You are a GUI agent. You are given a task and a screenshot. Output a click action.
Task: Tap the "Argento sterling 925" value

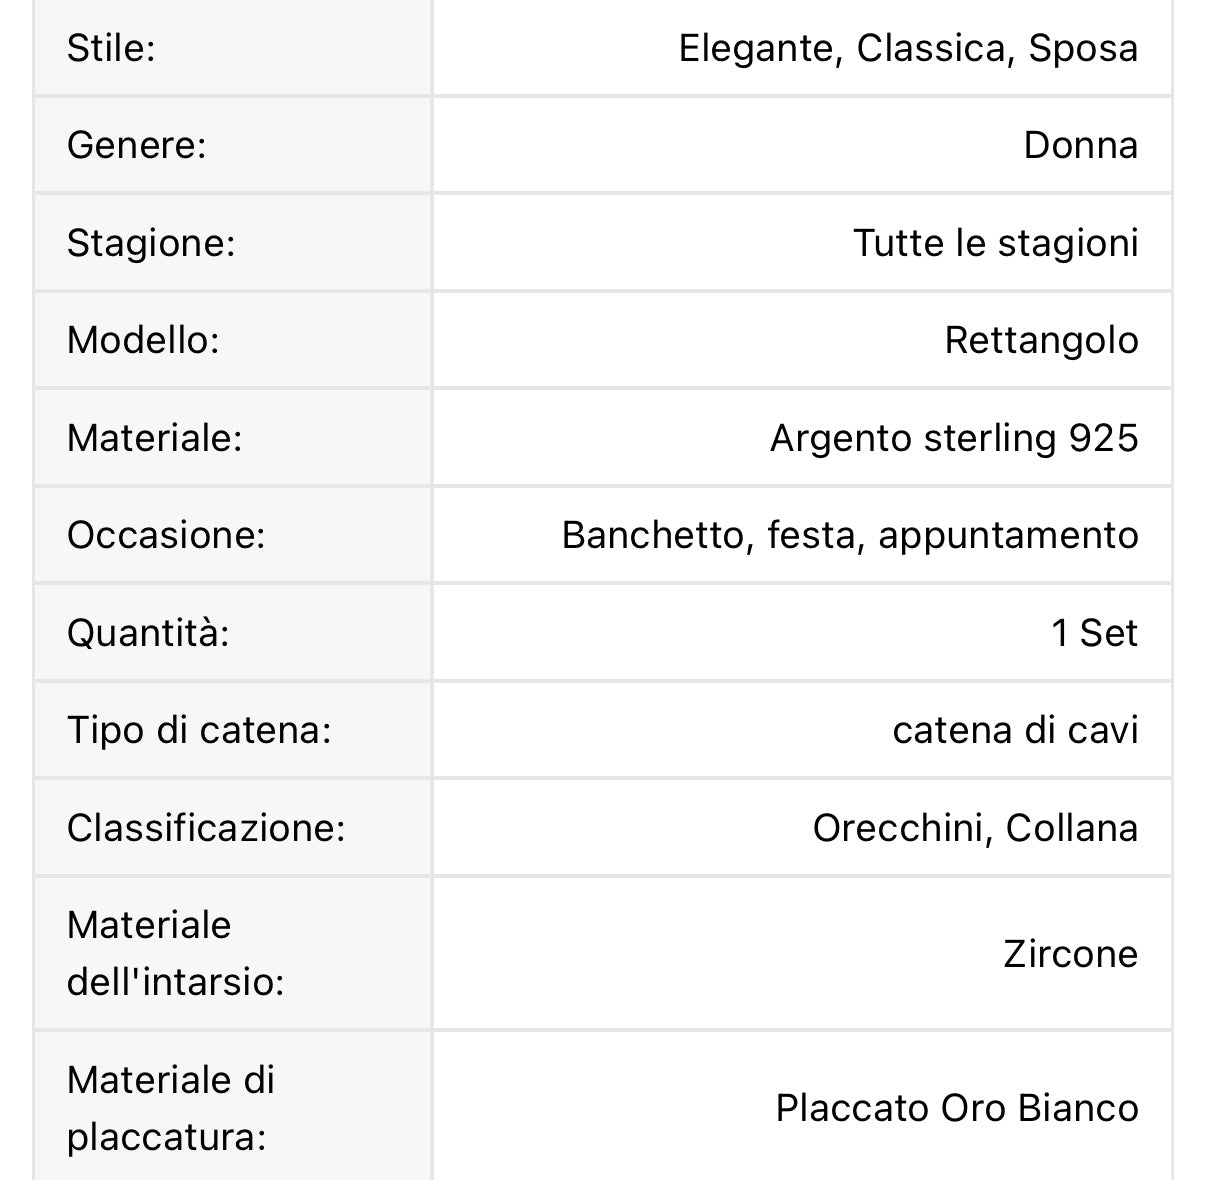954,438
